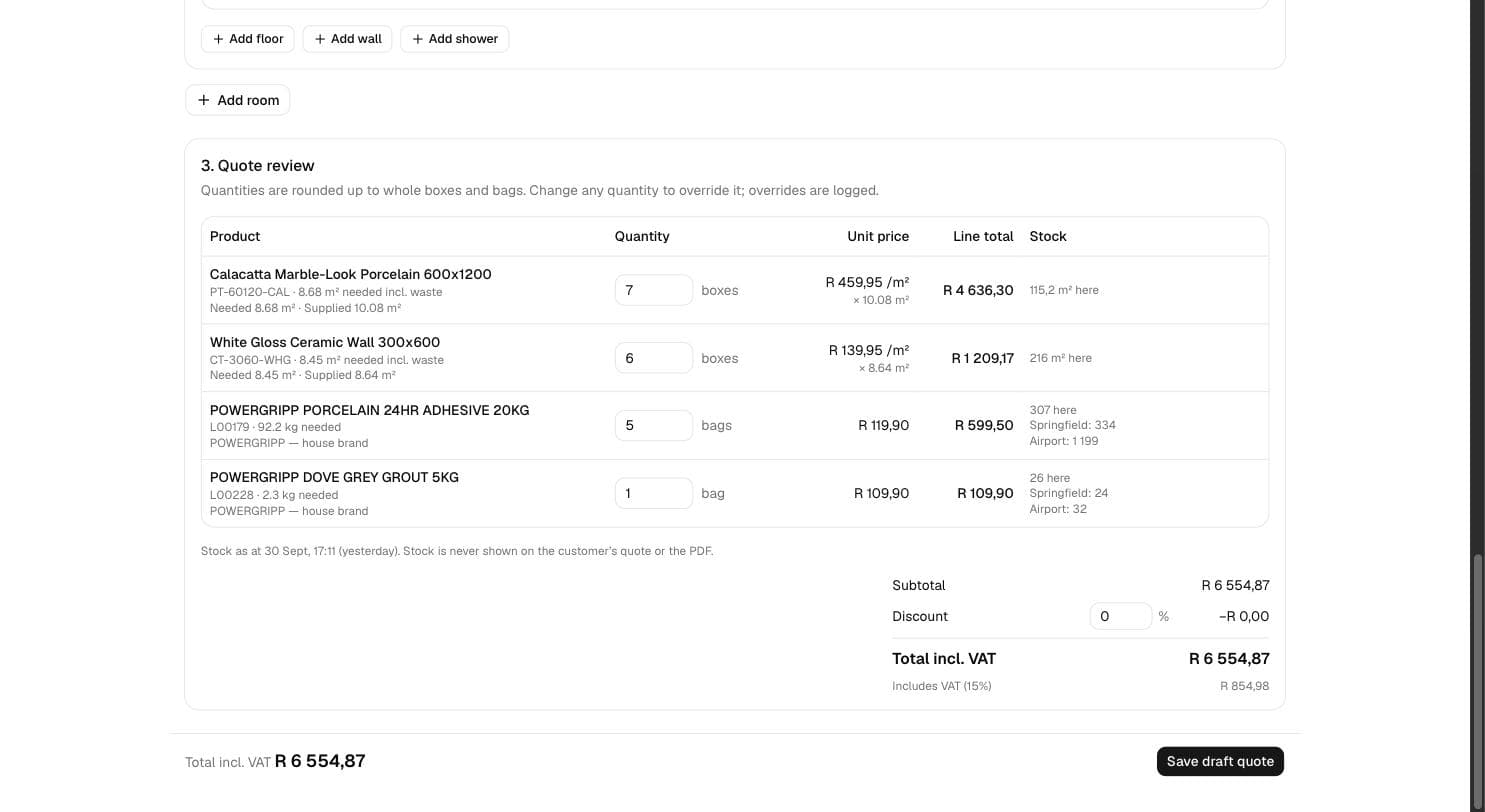
Task: Click the Total incl. VAT amount in summary
Action: pos(1229,658)
